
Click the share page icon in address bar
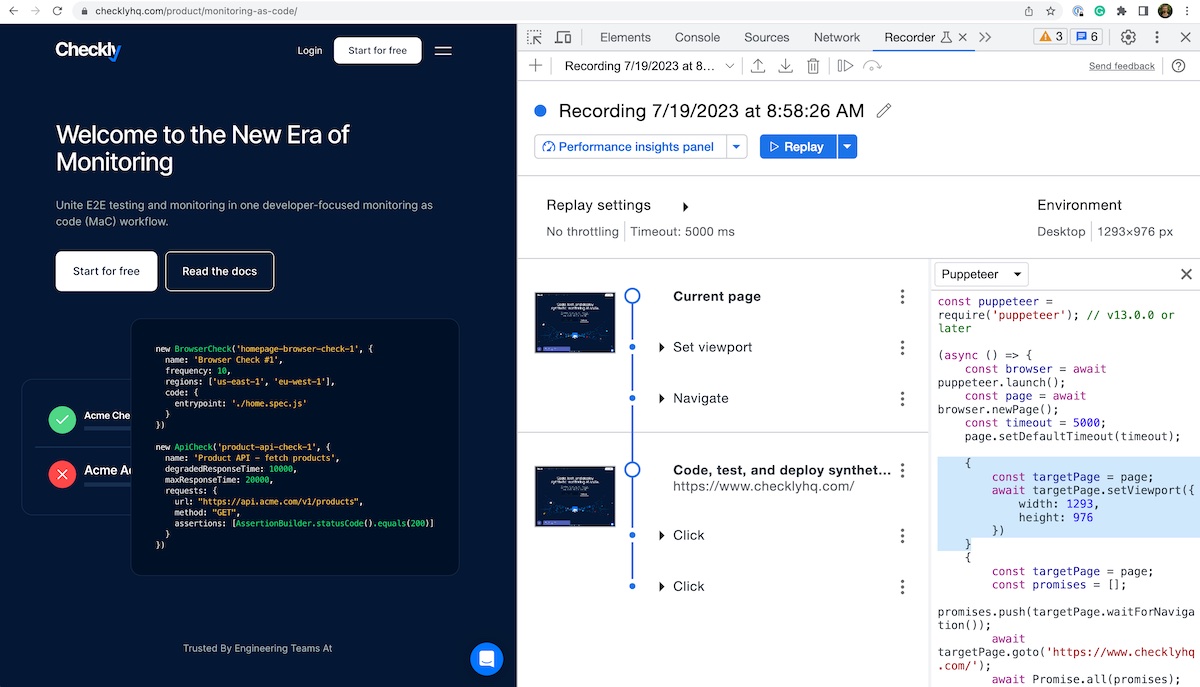1028,11
